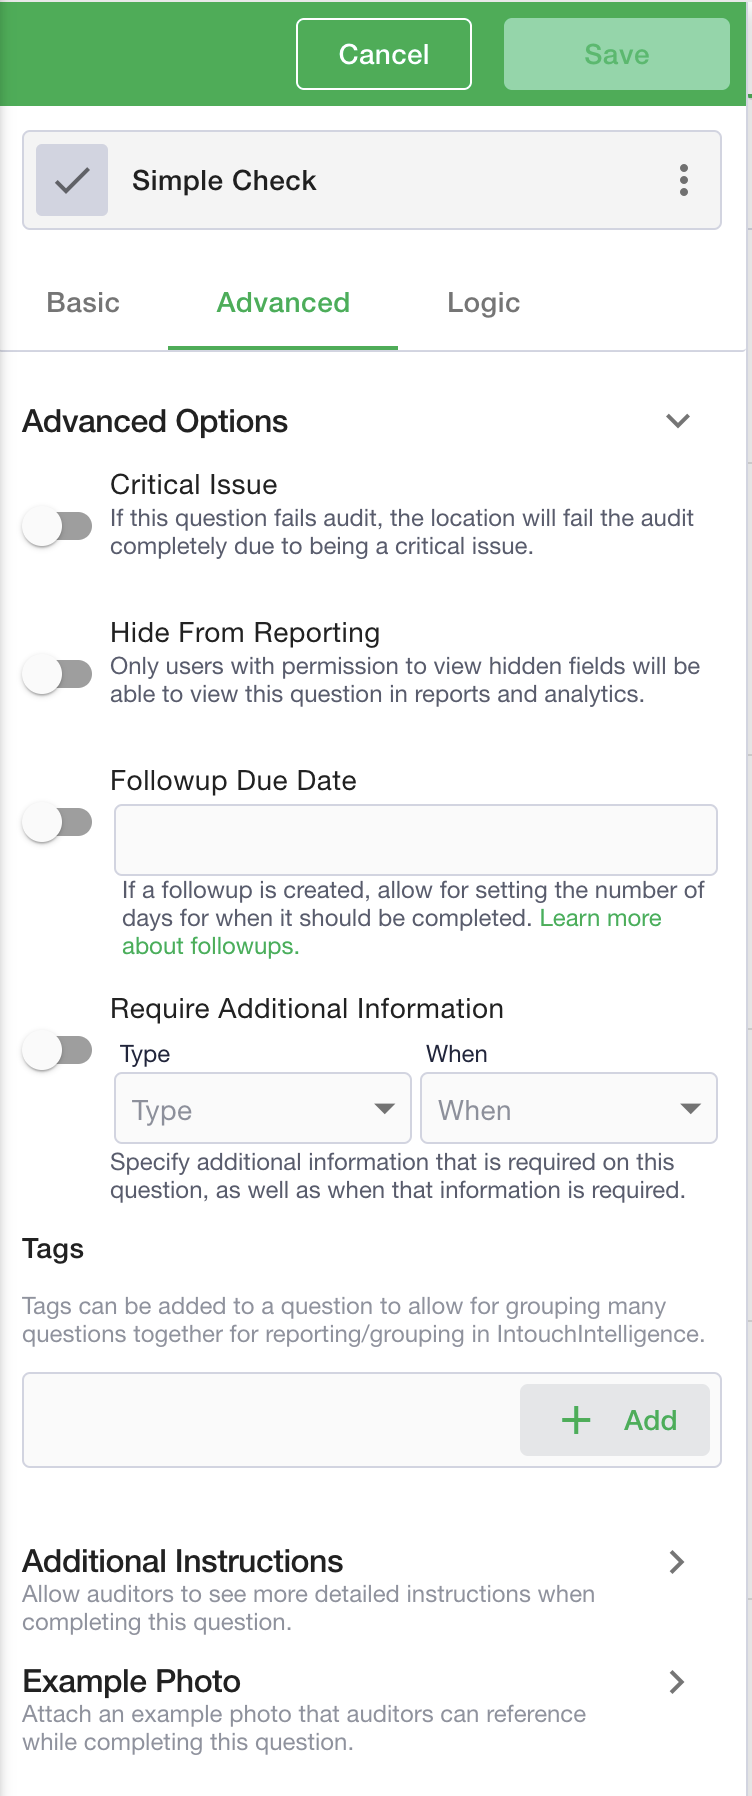
Task: Click the Simple Check checkmark icon
Action: 72,180
